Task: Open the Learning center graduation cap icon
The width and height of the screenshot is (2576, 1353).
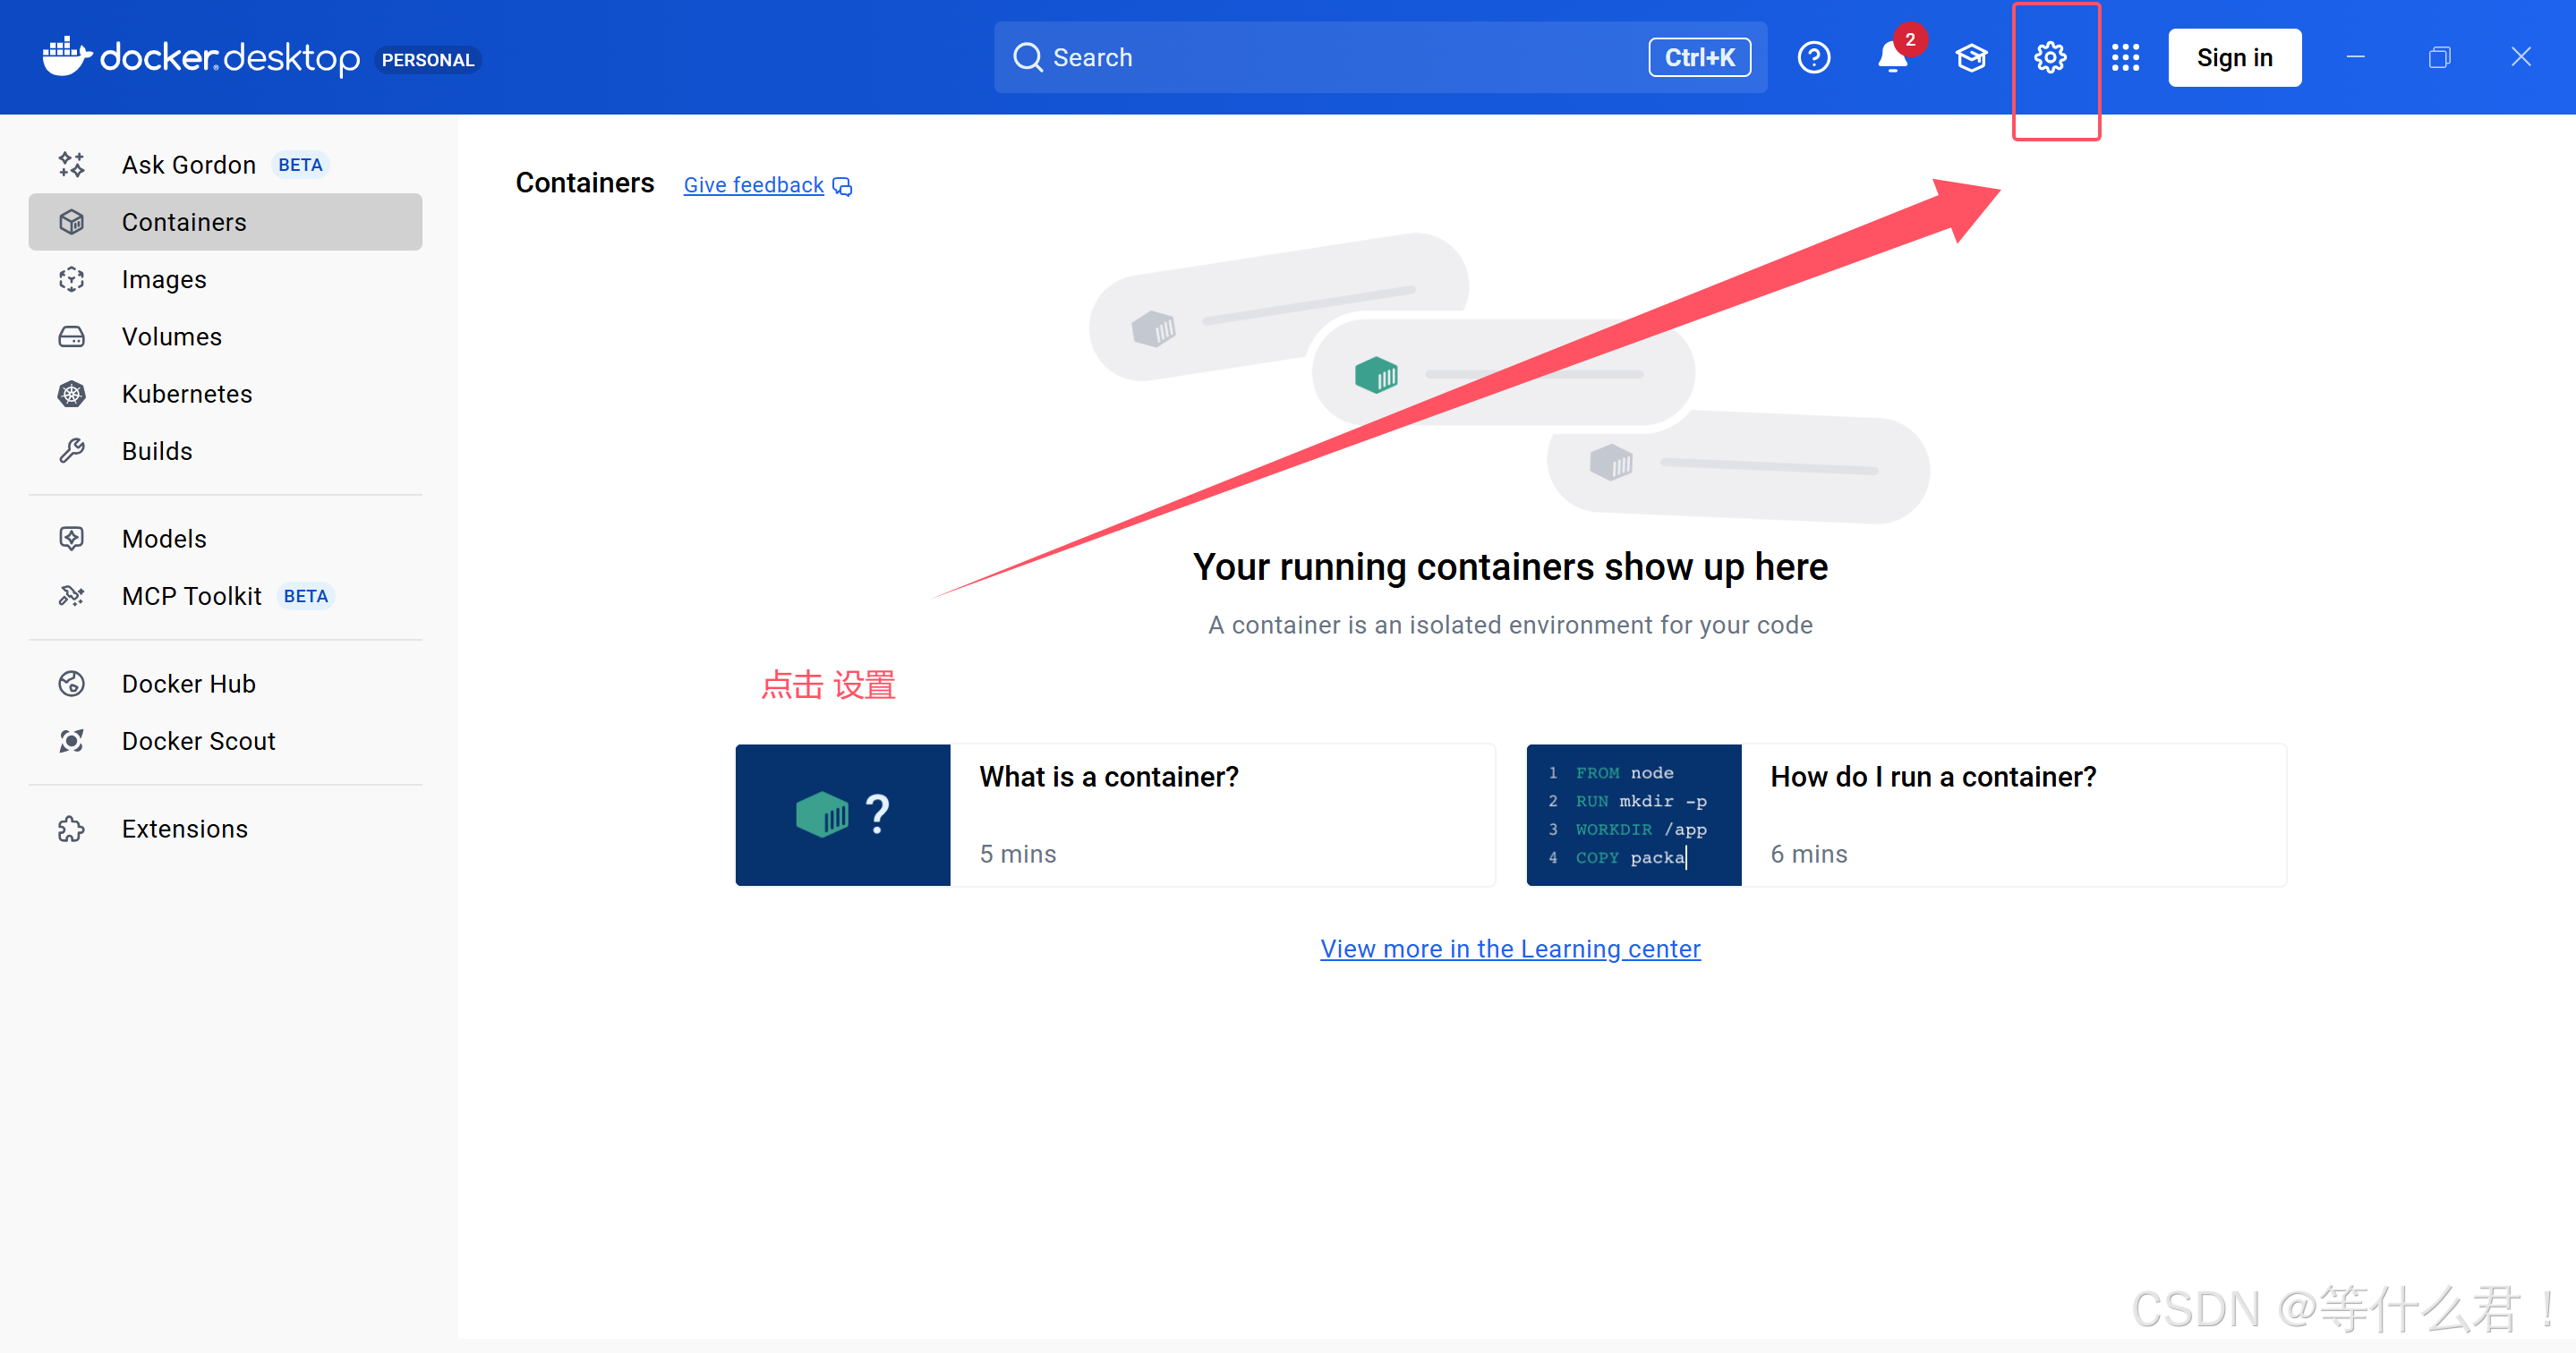Action: [x=1971, y=58]
